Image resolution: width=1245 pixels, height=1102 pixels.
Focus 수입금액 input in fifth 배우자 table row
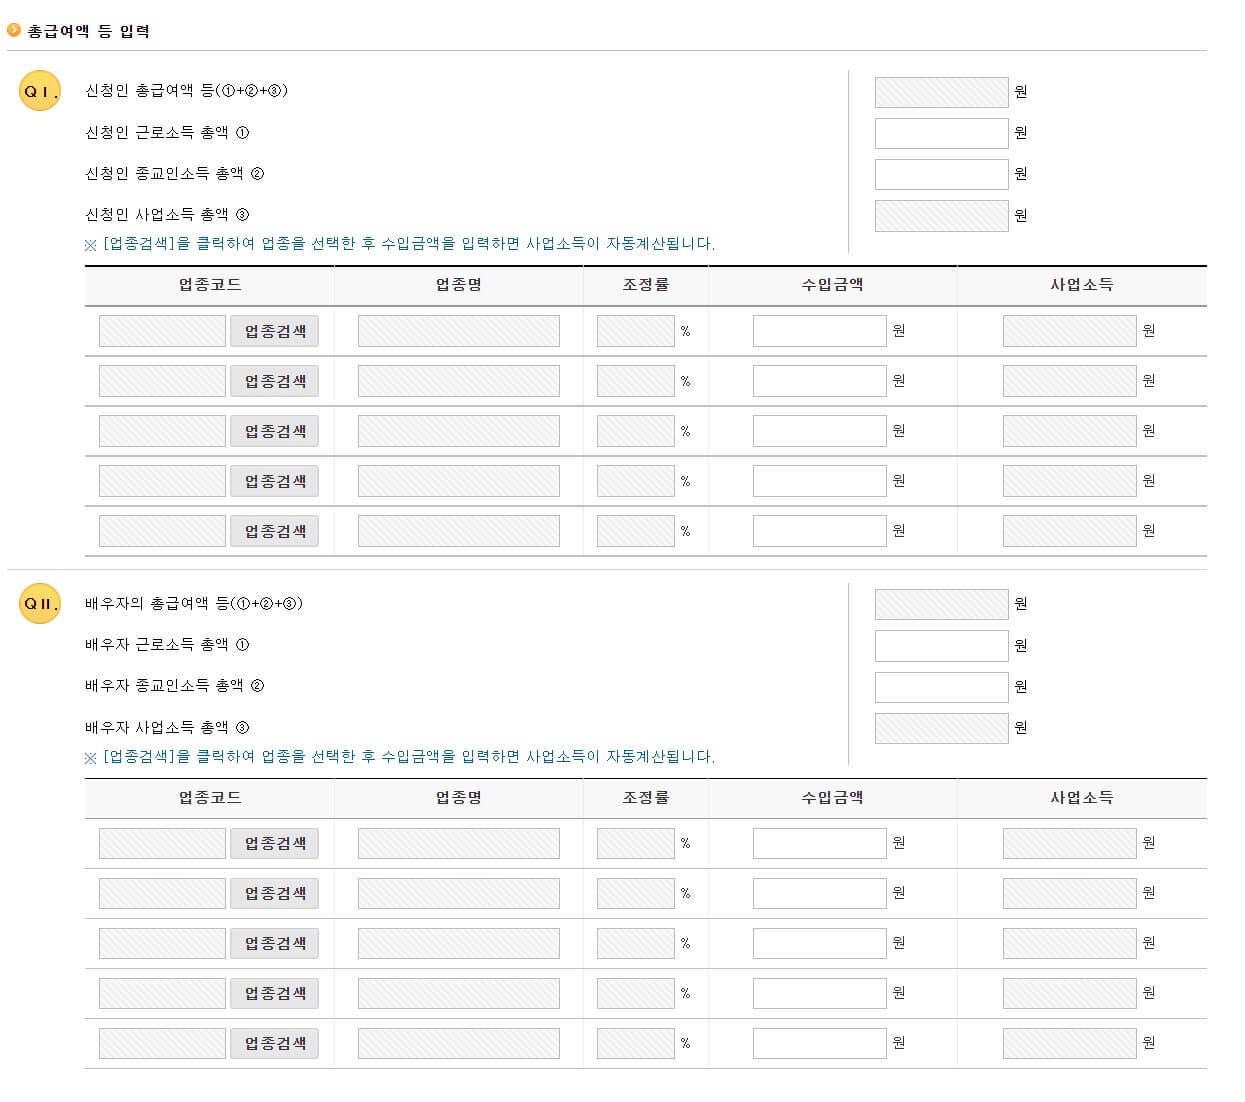(x=819, y=1043)
